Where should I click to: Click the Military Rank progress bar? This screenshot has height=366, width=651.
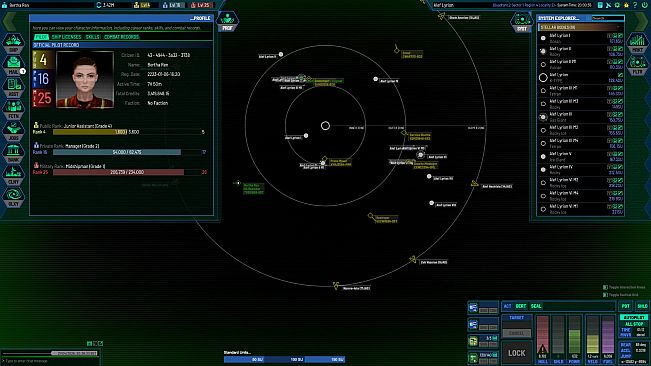pos(127,172)
